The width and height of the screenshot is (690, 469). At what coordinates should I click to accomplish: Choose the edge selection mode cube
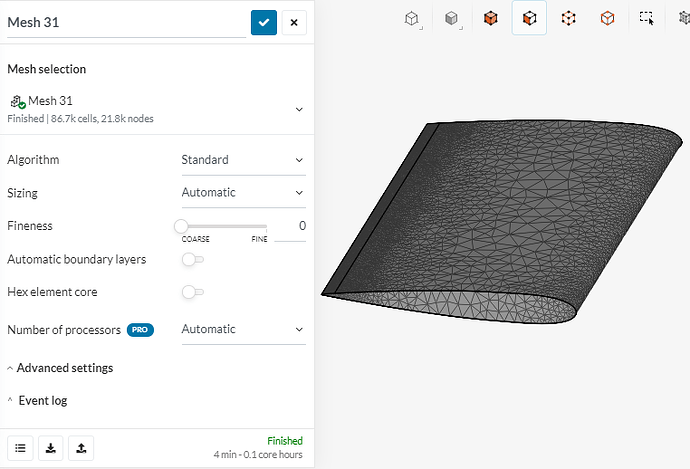pyautogui.click(x=607, y=18)
